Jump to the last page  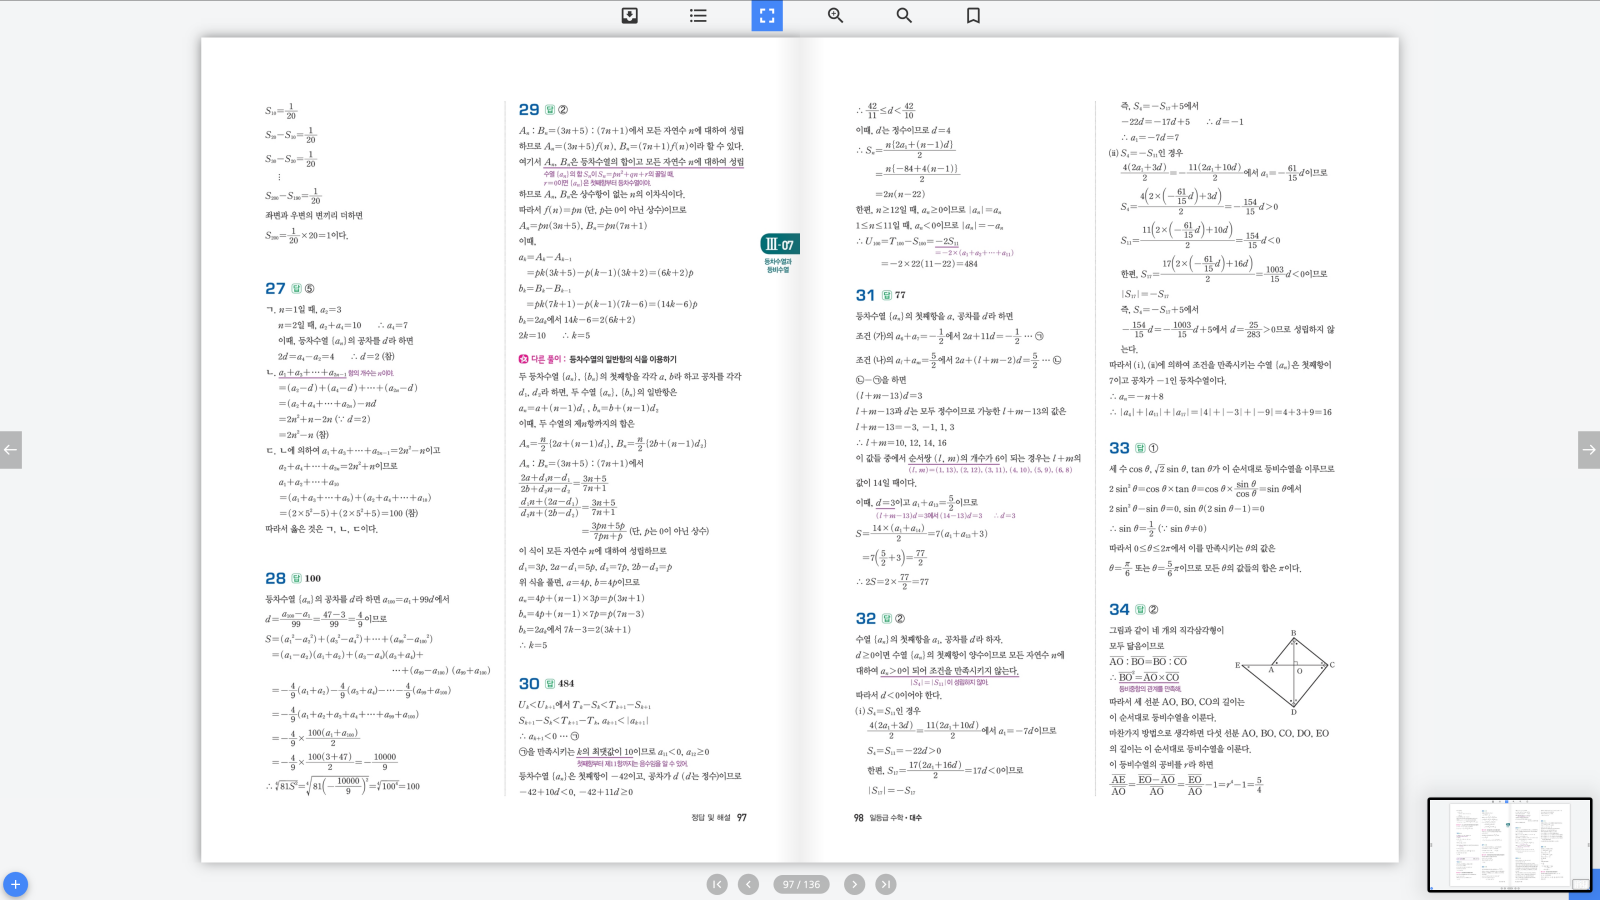click(886, 884)
